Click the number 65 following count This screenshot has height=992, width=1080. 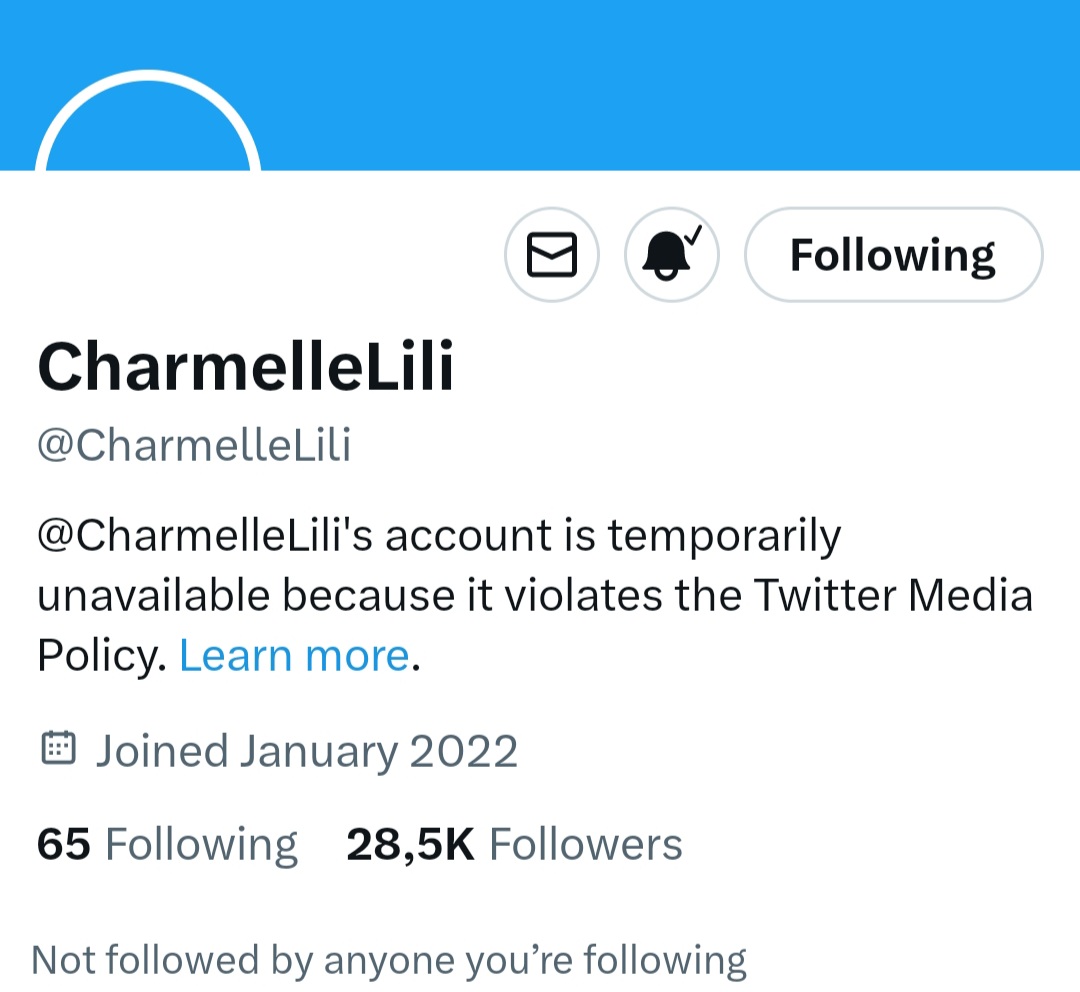pyautogui.click(x=63, y=845)
